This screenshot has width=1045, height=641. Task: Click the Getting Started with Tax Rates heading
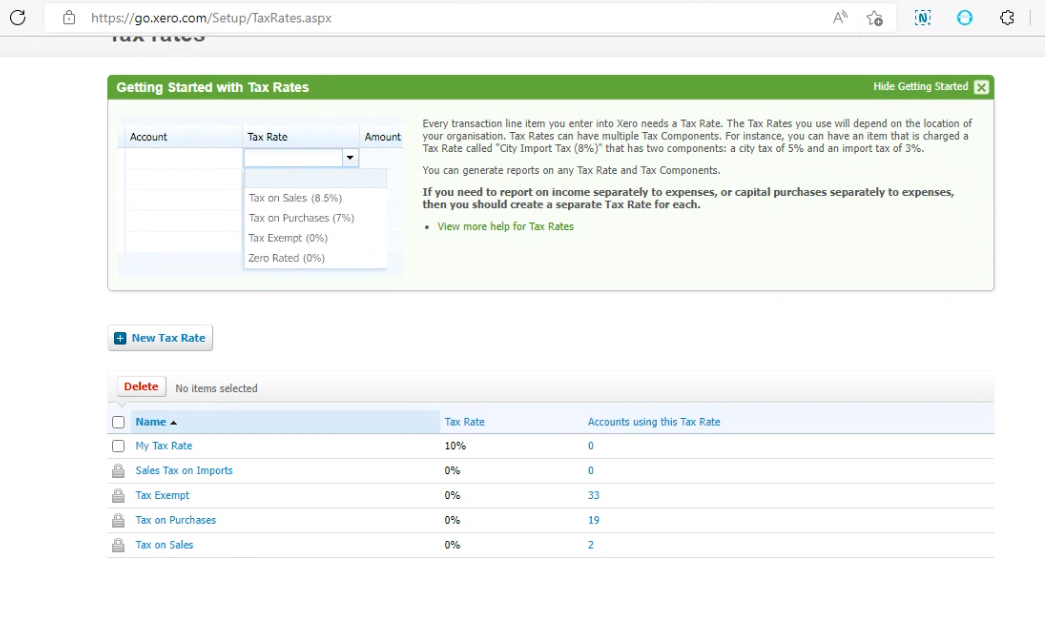pyautogui.click(x=213, y=87)
